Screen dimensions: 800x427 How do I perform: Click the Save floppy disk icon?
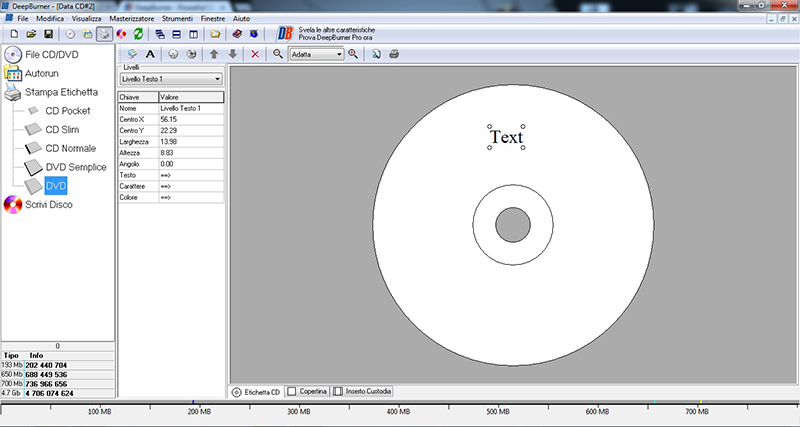click(x=47, y=34)
